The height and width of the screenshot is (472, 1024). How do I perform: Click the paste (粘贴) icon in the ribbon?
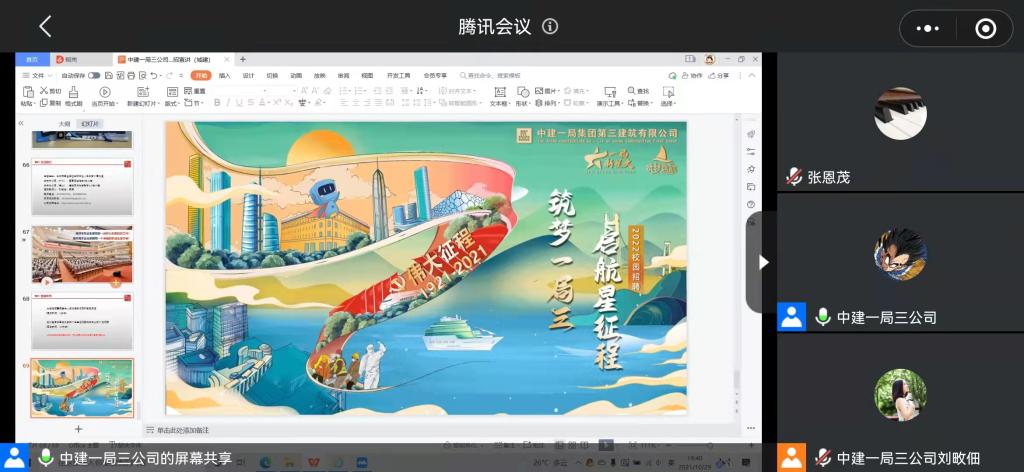pos(27,93)
